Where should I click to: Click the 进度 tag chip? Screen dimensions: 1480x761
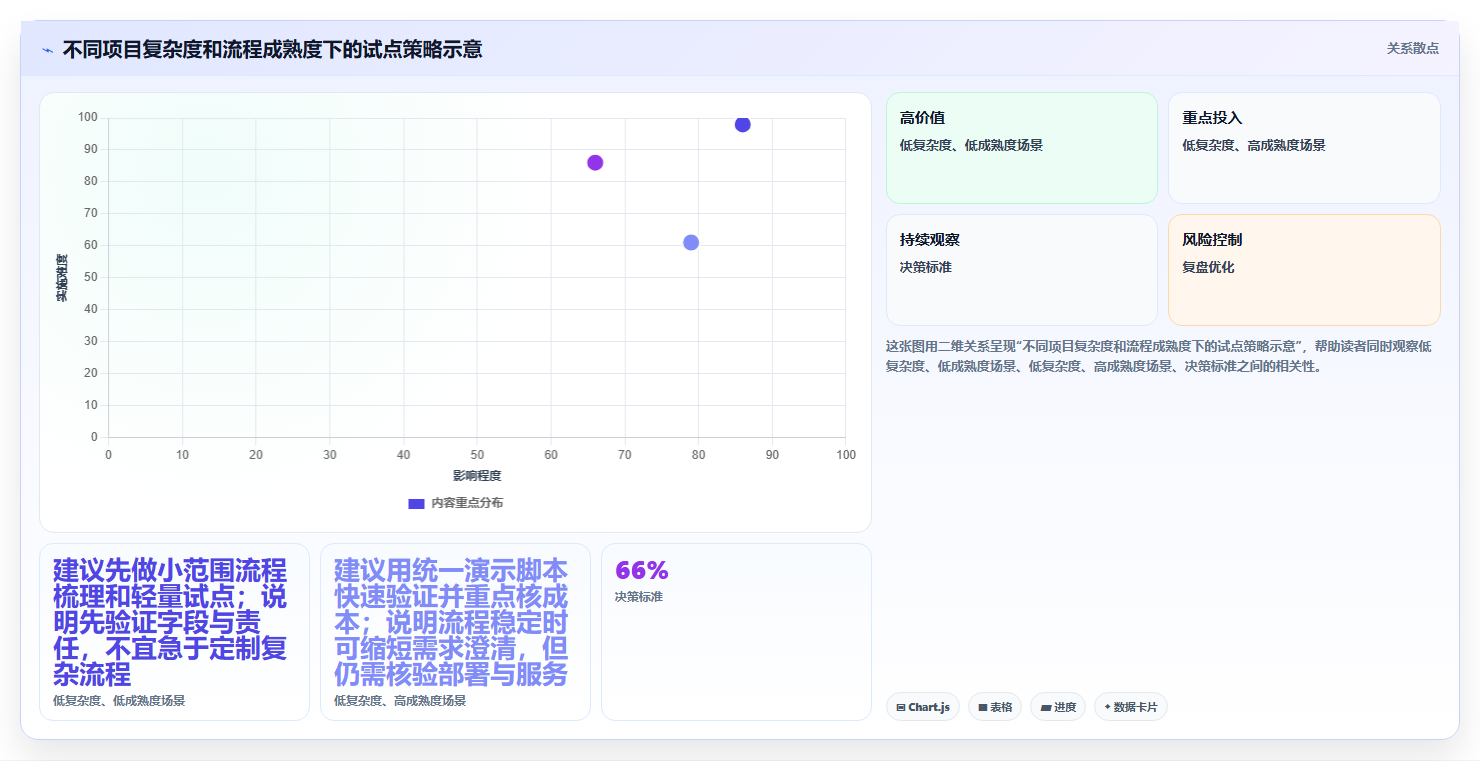point(1057,707)
